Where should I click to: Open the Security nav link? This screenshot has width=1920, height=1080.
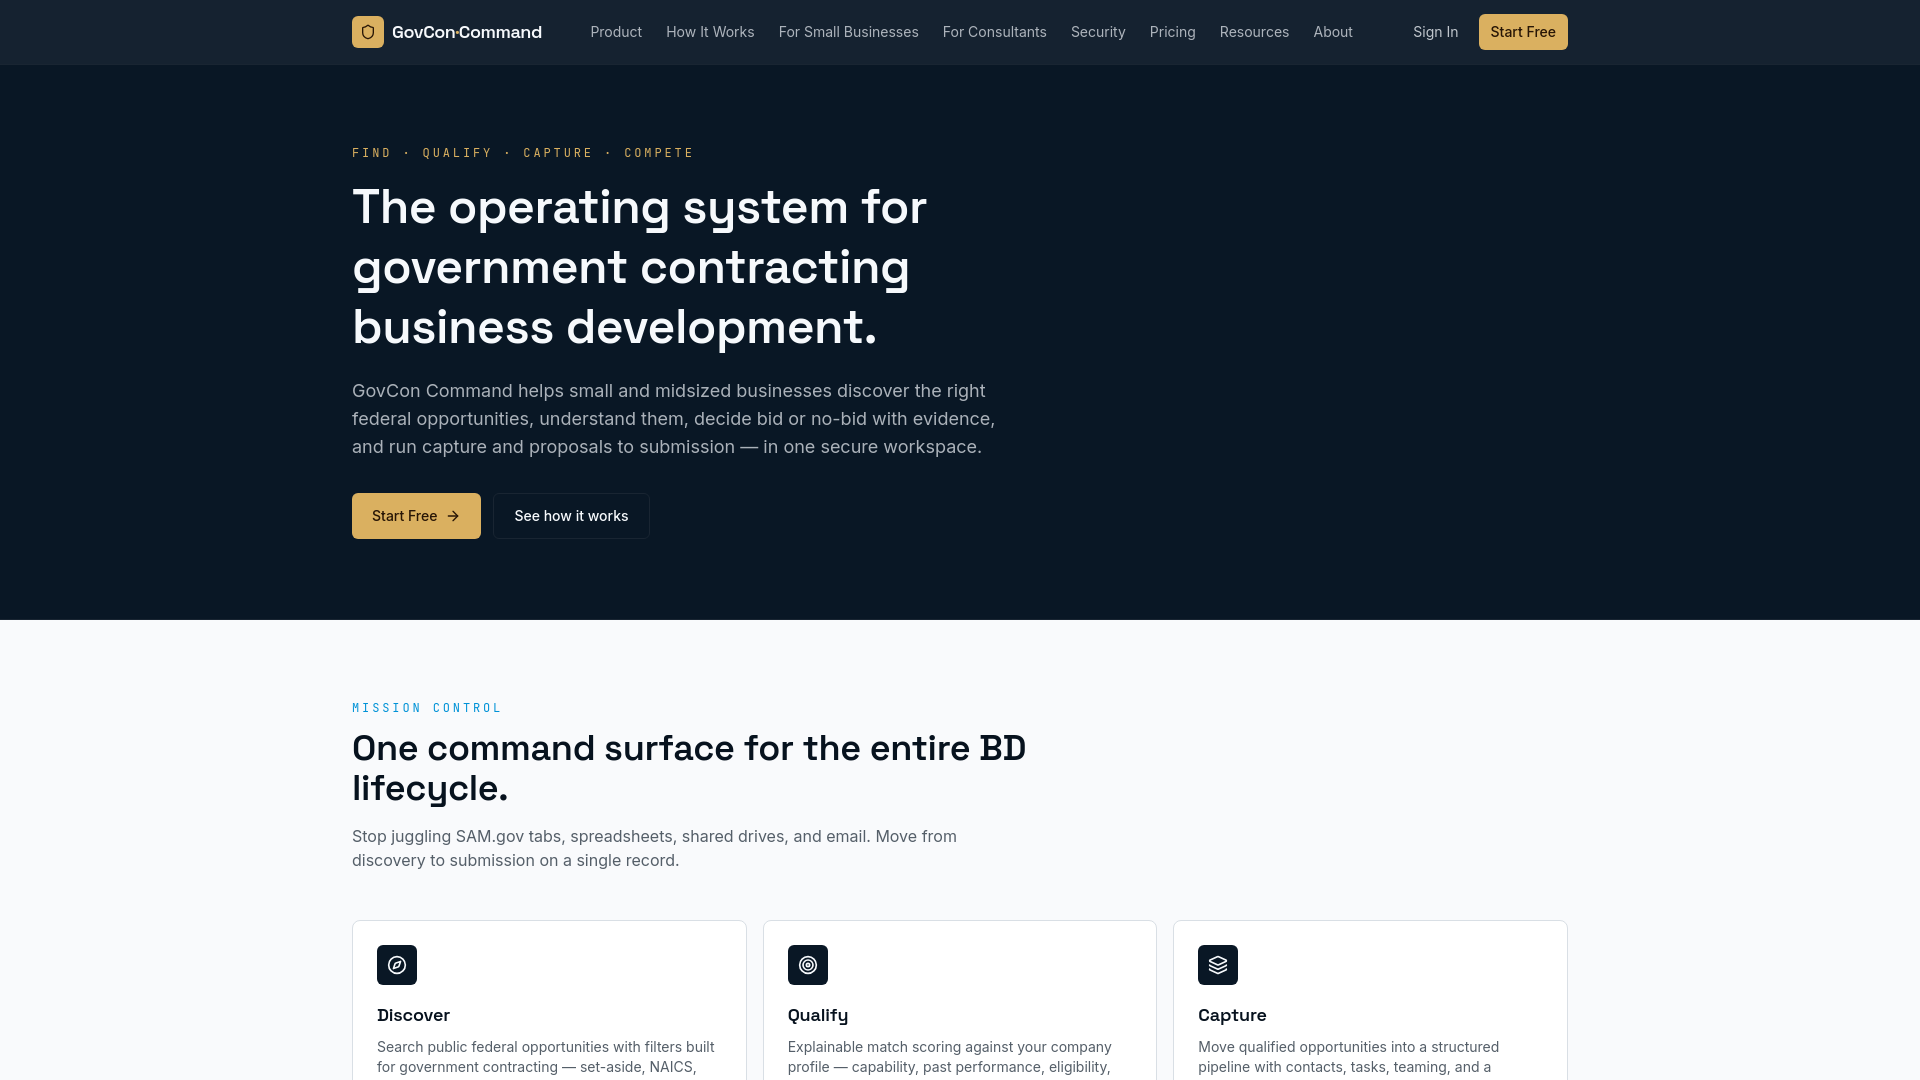tap(1098, 32)
